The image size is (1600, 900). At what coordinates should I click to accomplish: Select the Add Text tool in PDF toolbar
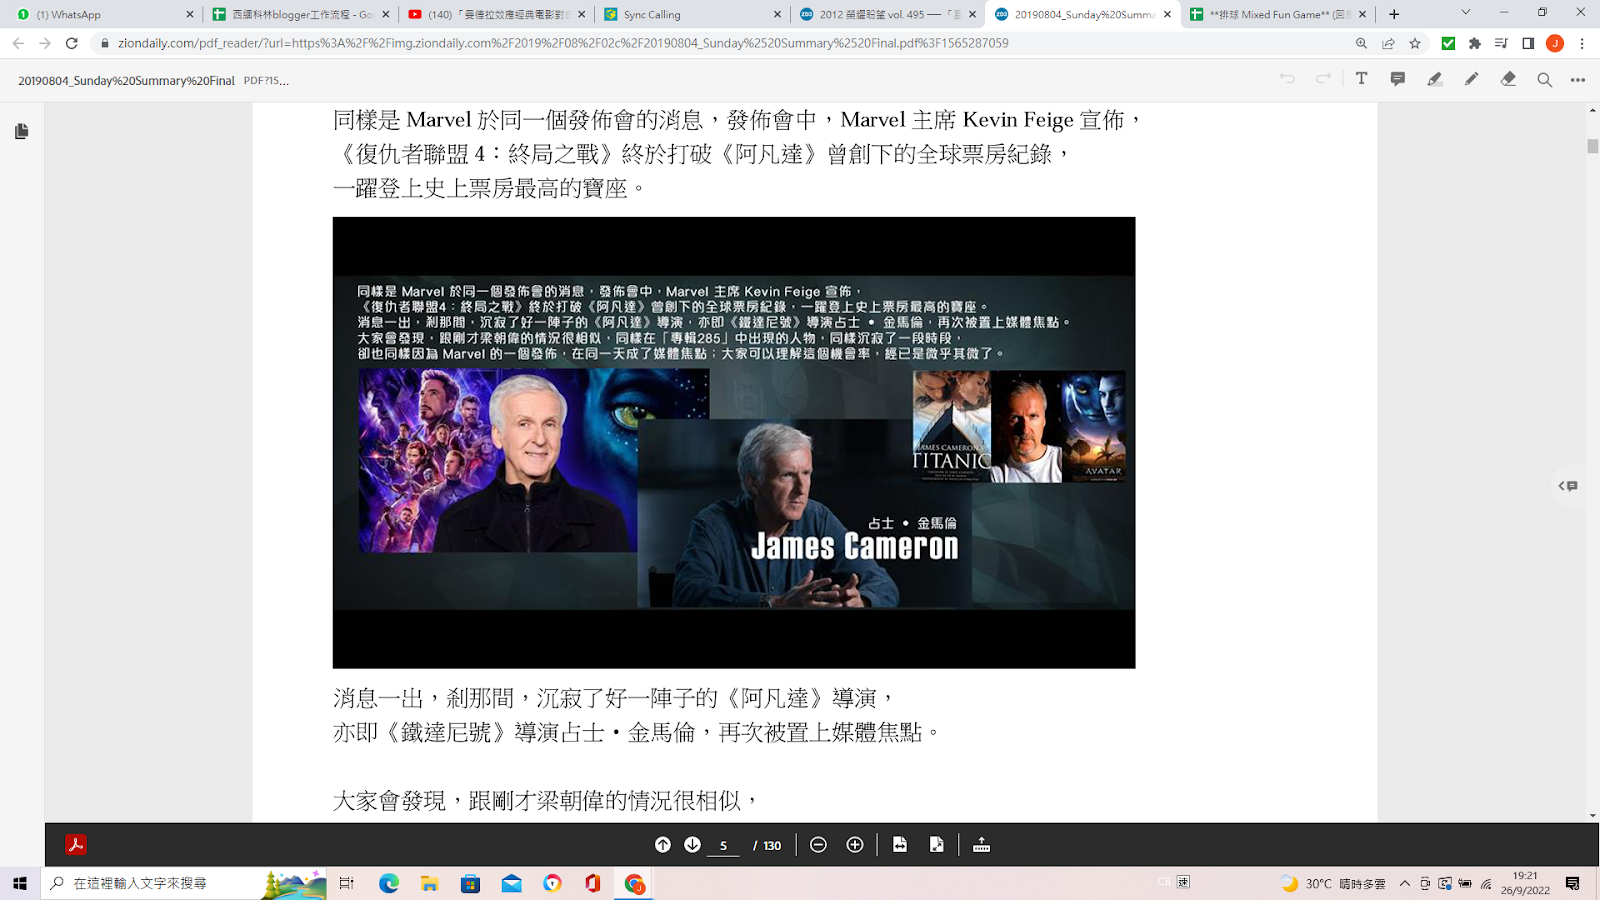(1361, 79)
